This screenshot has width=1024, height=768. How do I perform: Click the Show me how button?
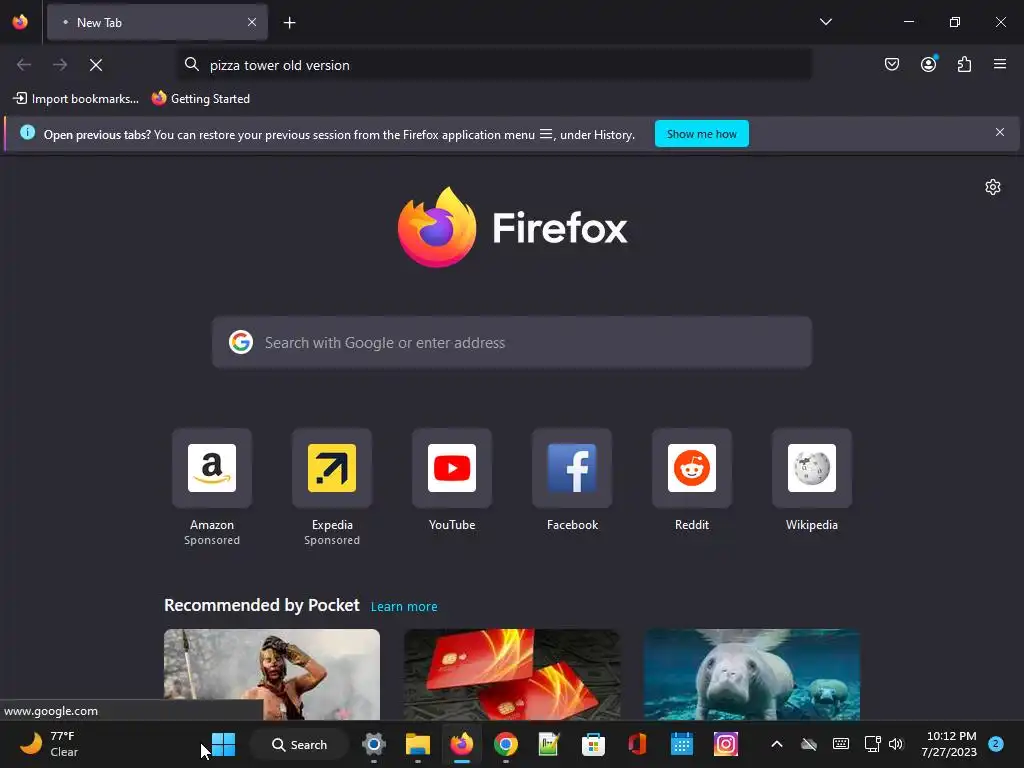(x=701, y=134)
